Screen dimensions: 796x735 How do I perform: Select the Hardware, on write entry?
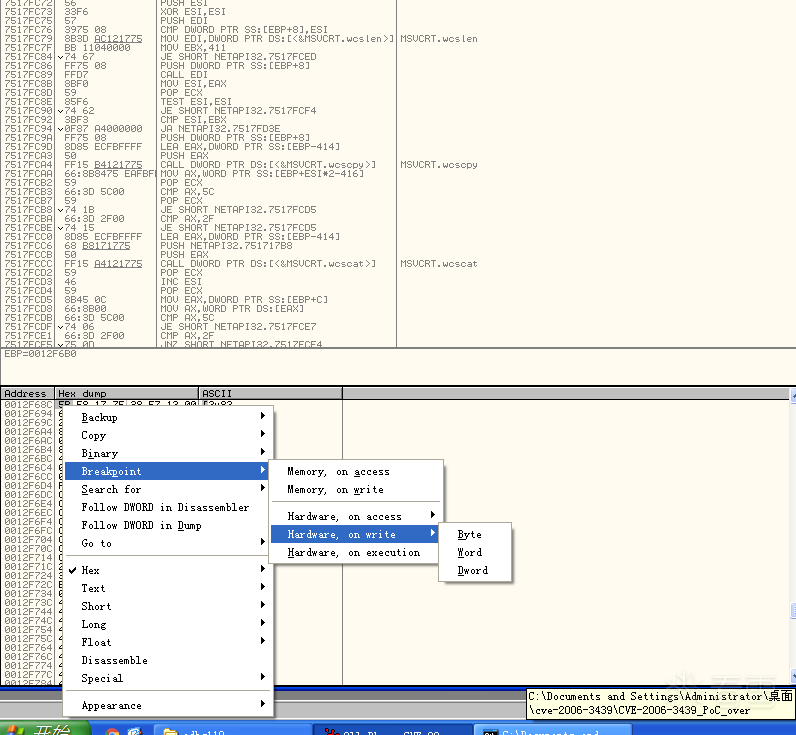pos(354,534)
